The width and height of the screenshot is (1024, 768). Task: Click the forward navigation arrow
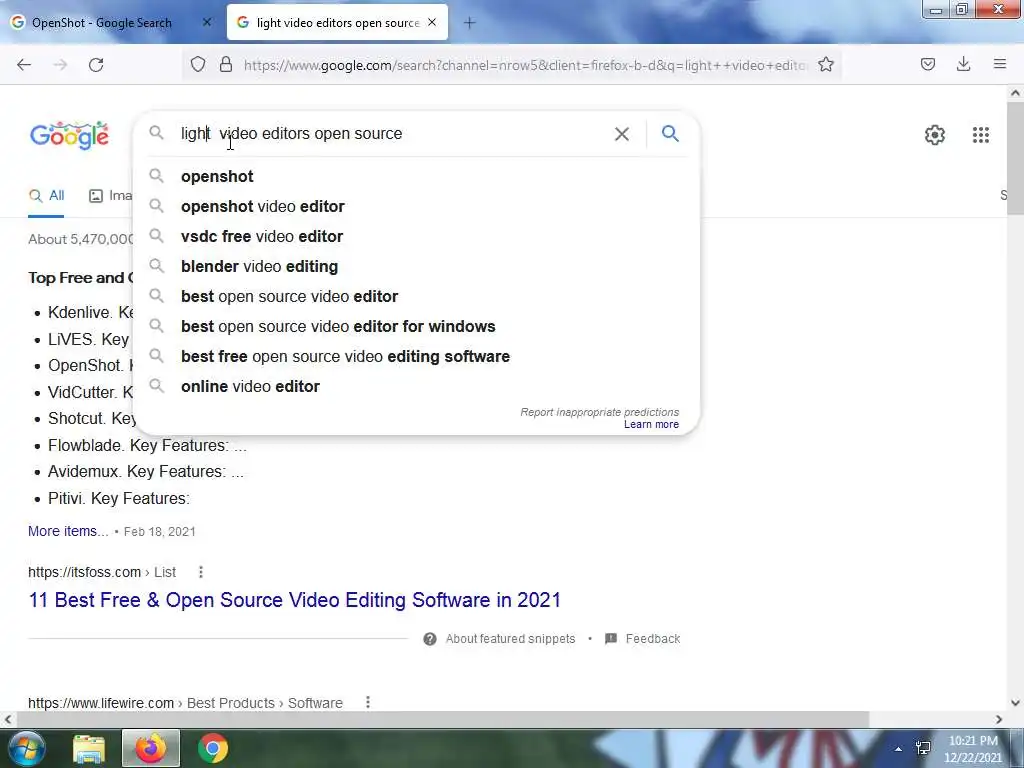click(60, 65)
